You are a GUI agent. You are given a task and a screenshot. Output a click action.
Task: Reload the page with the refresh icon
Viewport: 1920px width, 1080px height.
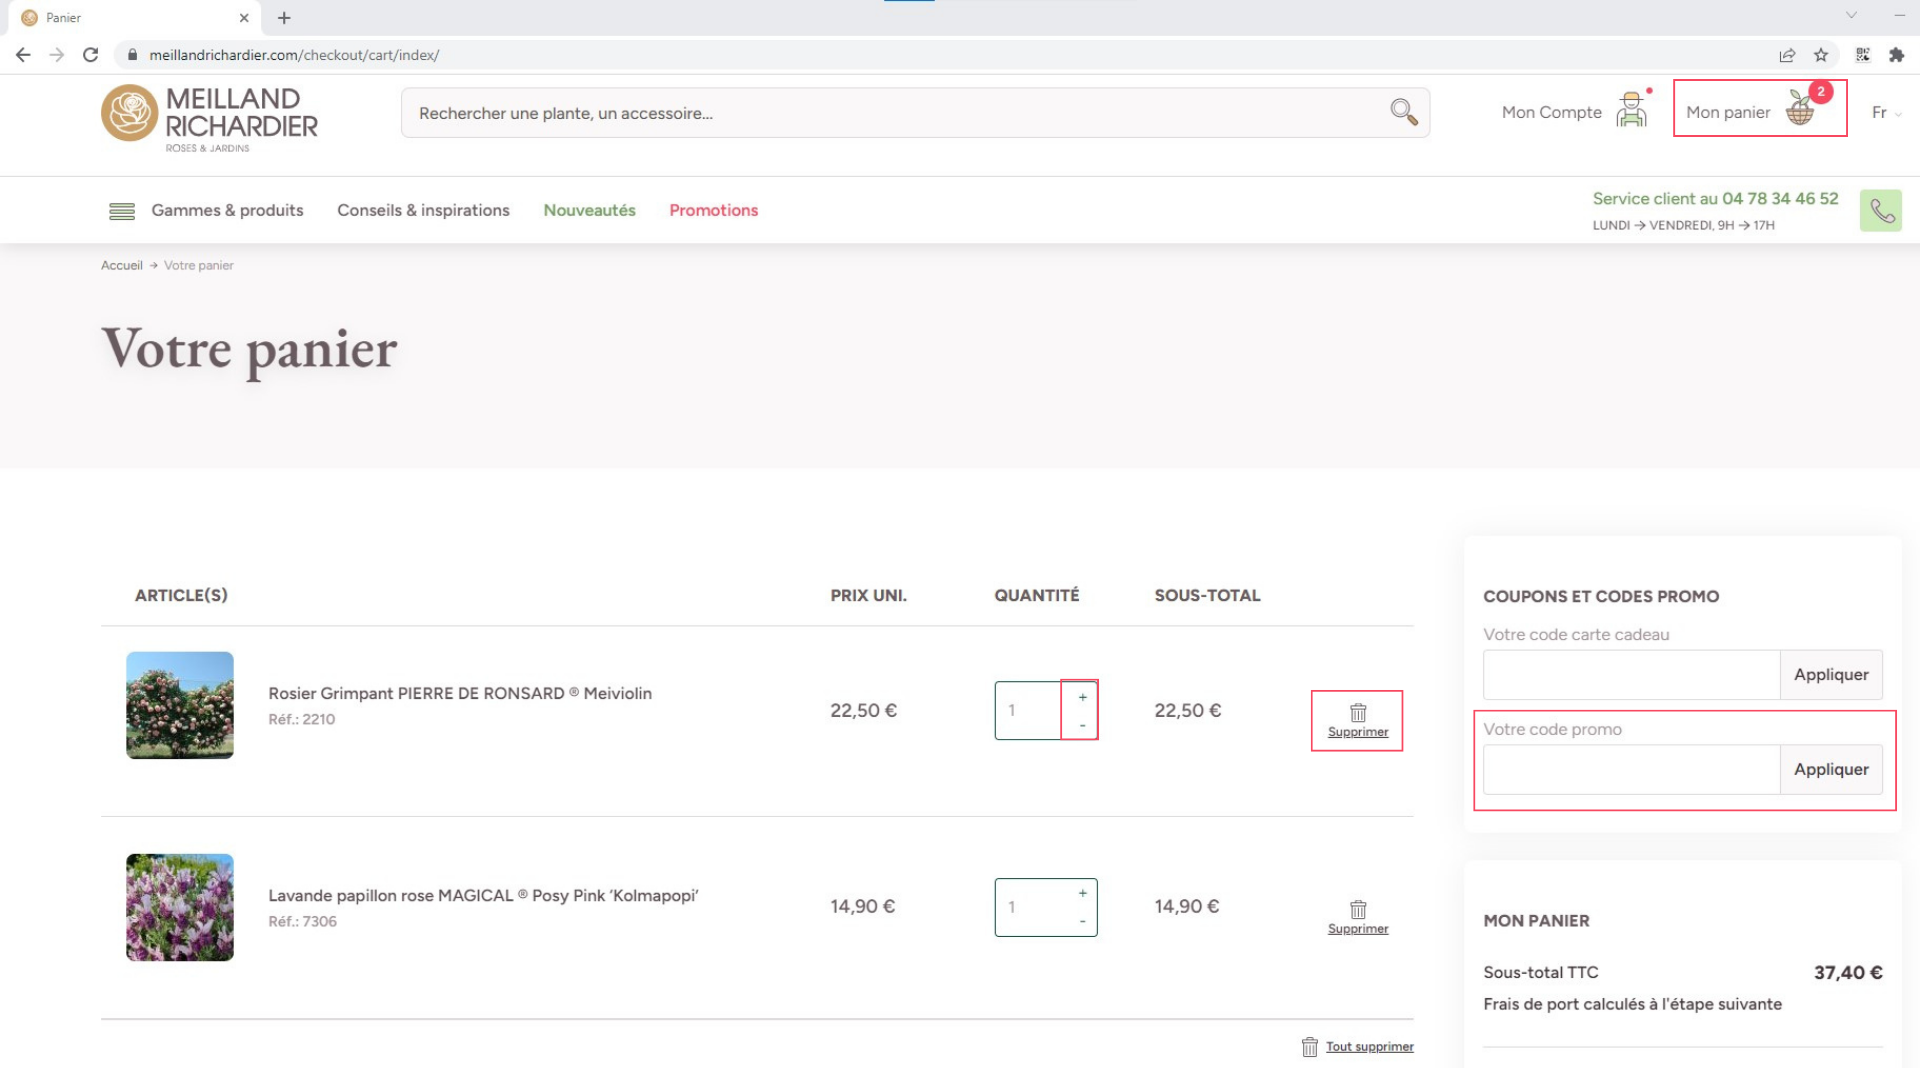coord(91,55)
